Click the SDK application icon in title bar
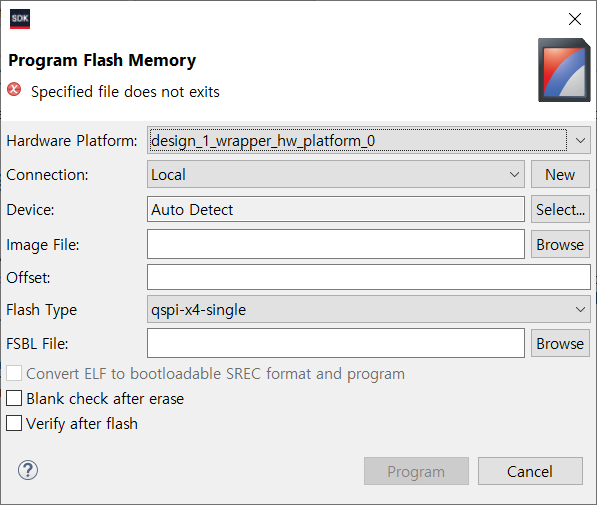This screenshot has width=597, height=505. tap(20, 19)
